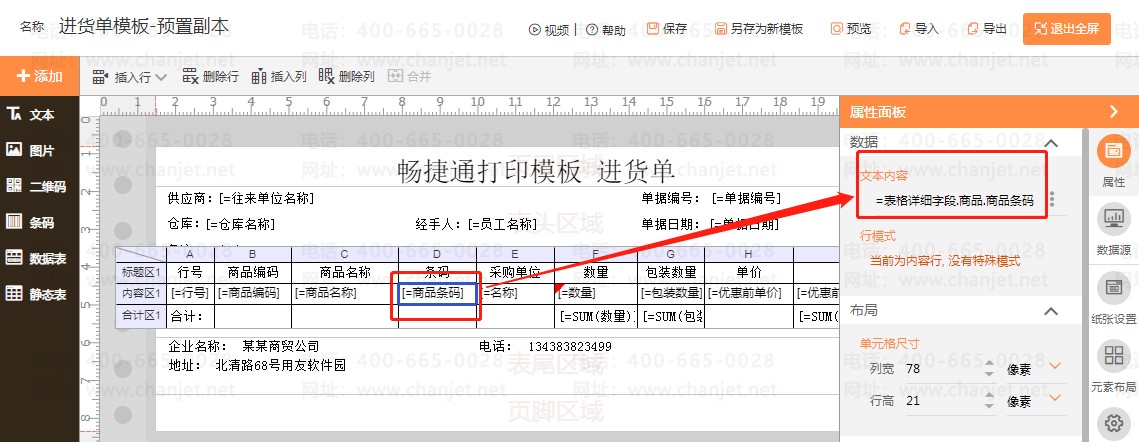Click the orange 添加 add button

[39, 76]
